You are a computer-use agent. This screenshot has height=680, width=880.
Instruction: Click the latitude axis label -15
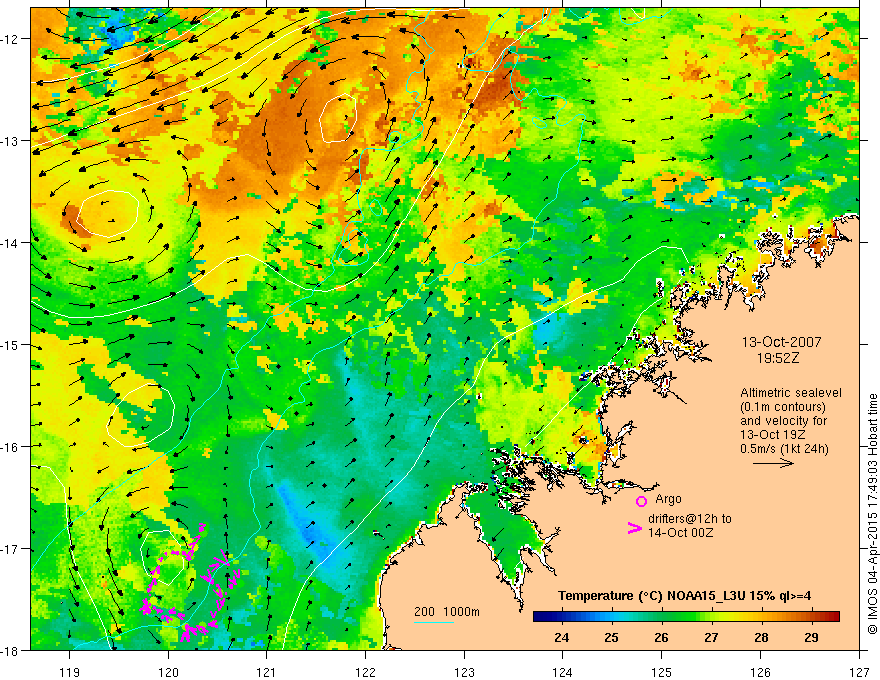10,344
